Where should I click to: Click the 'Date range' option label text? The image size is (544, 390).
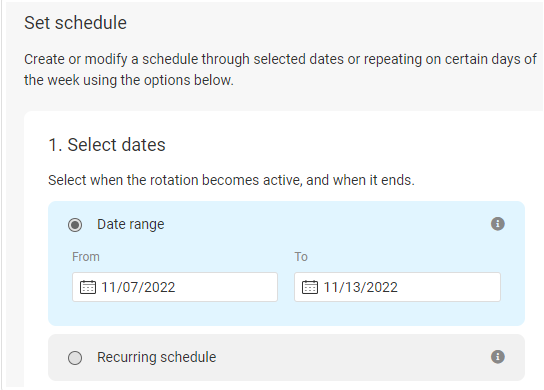coord(130,224)
